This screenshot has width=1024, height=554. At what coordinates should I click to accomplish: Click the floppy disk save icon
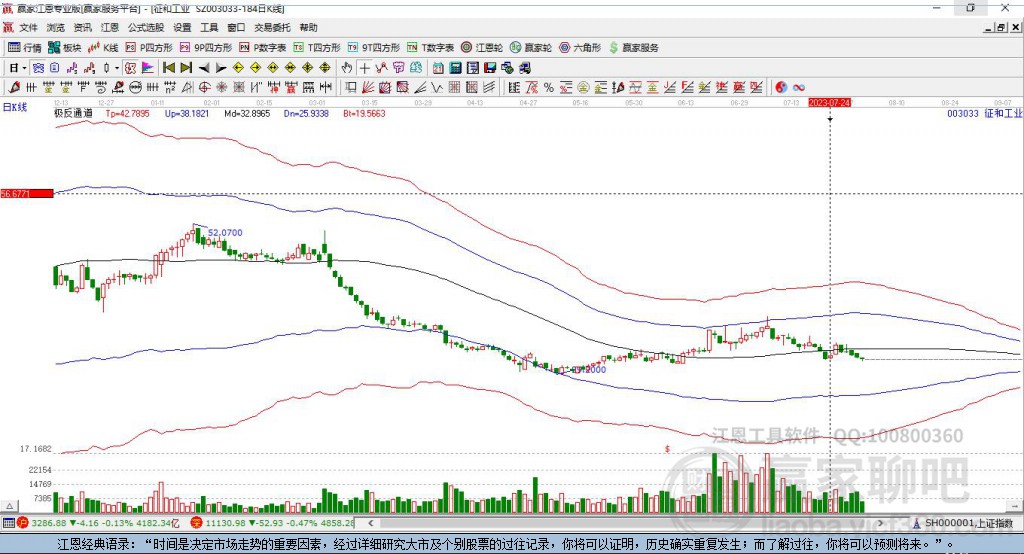pos(490,68)
